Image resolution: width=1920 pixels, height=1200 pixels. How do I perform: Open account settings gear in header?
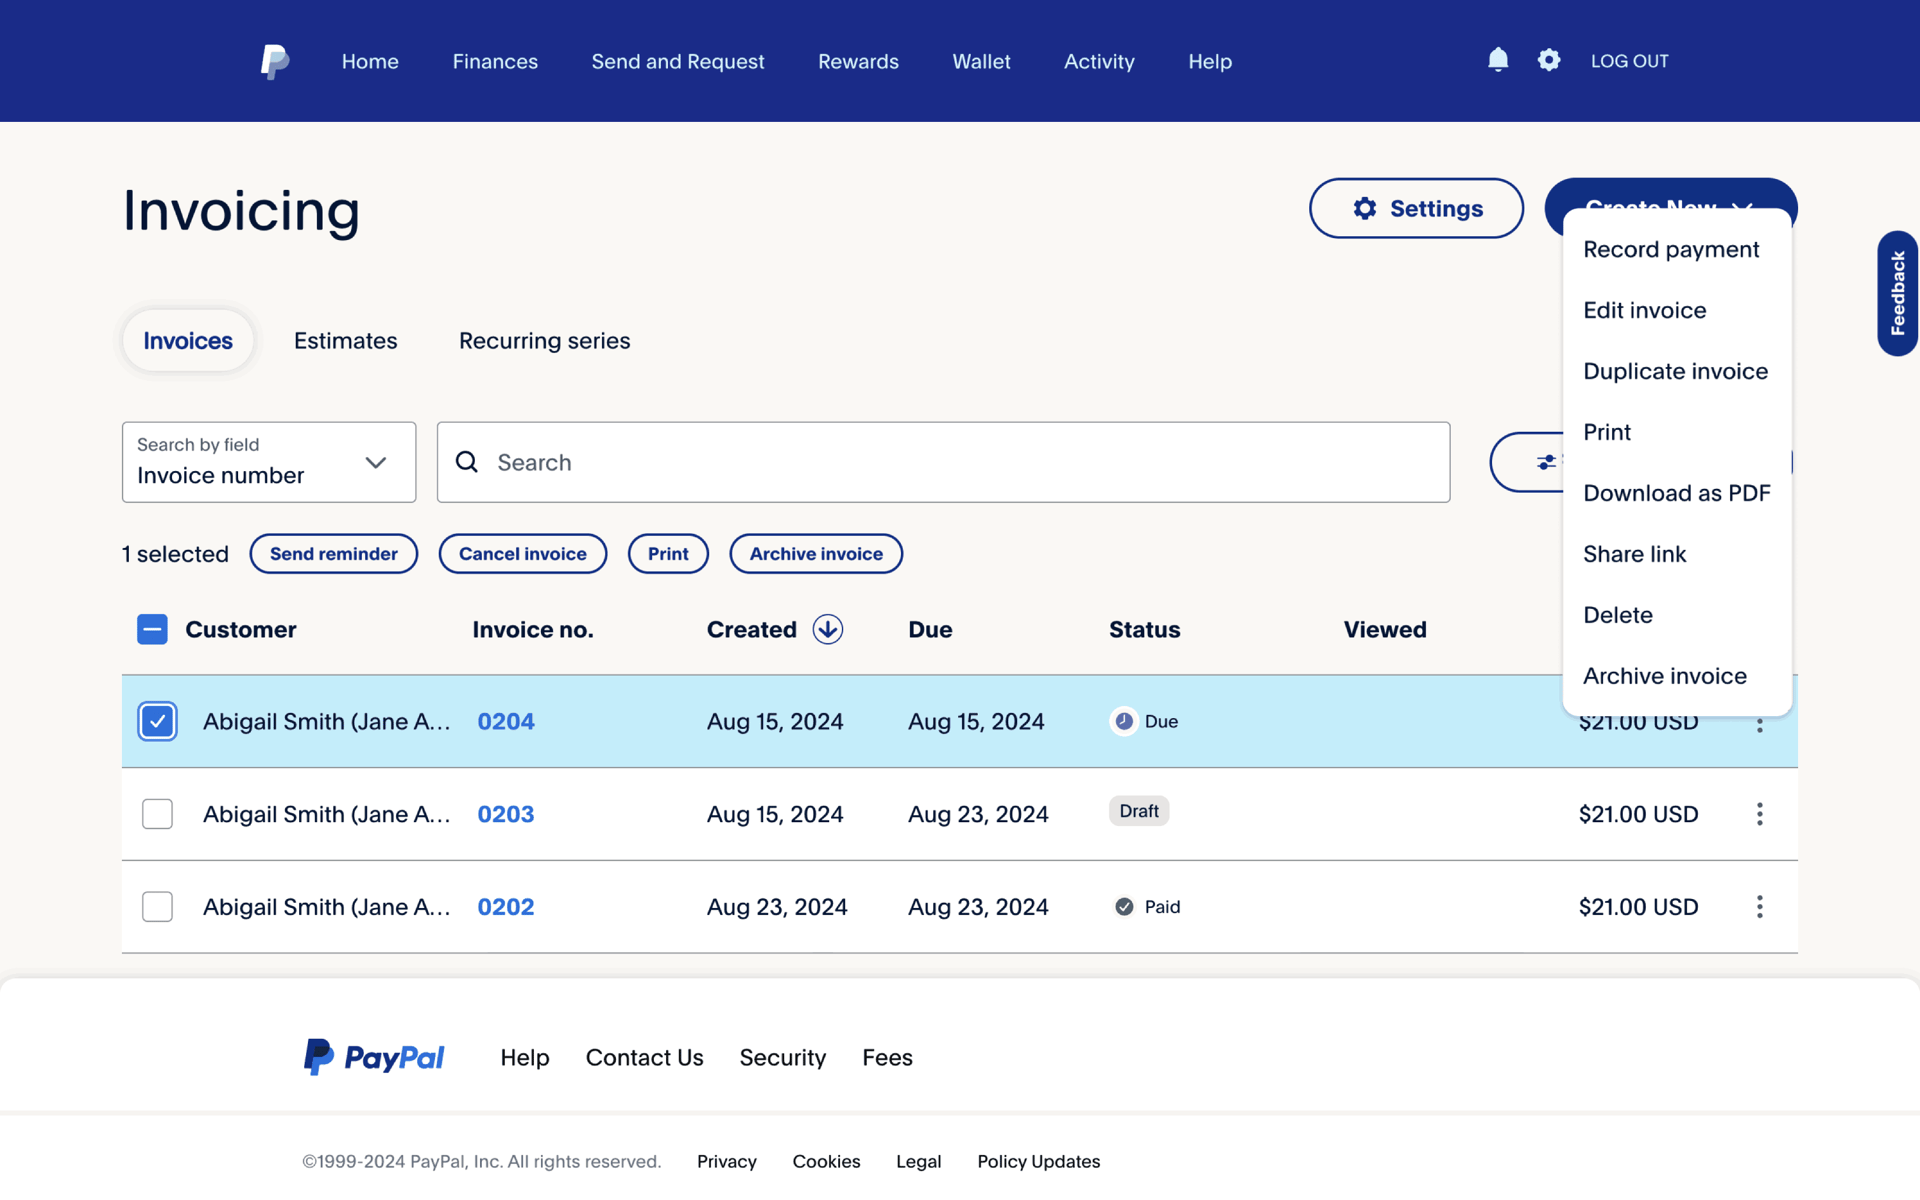1548,60
